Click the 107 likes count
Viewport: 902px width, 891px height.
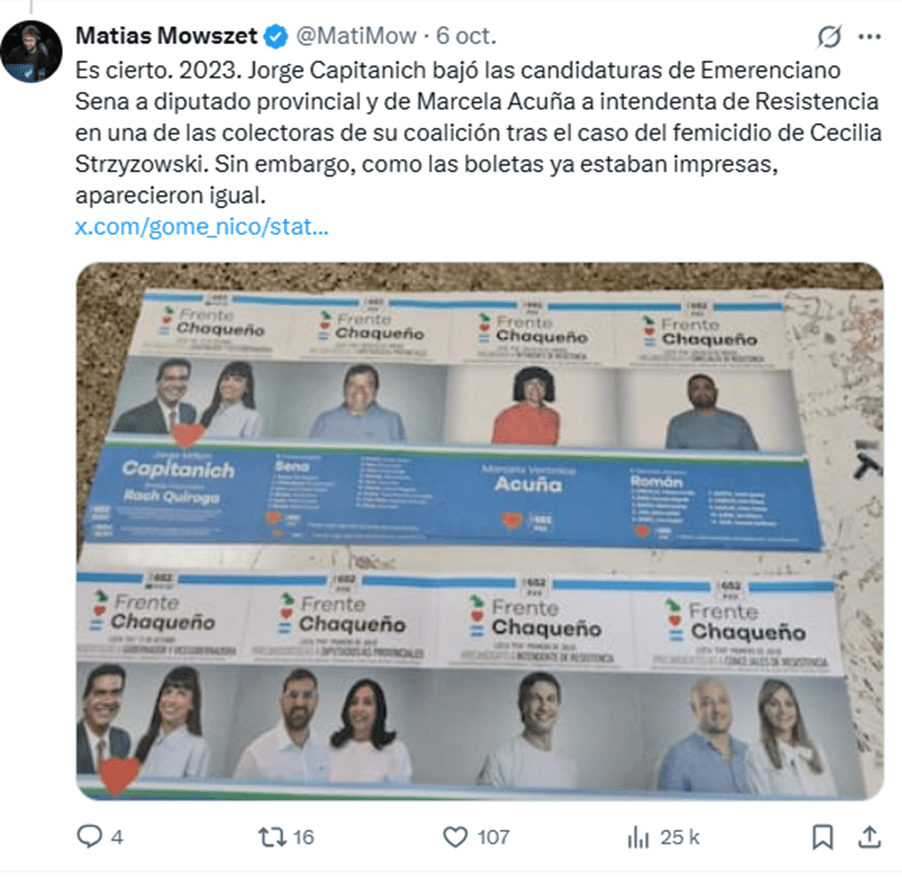click(494, 837)
